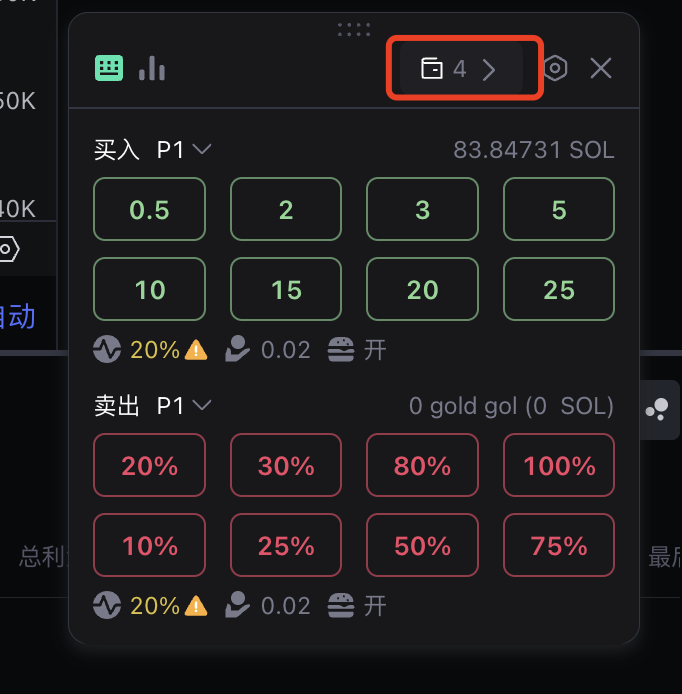
Task: Click the buy priority fee 0.02 icon
Action: click(237, 349)
